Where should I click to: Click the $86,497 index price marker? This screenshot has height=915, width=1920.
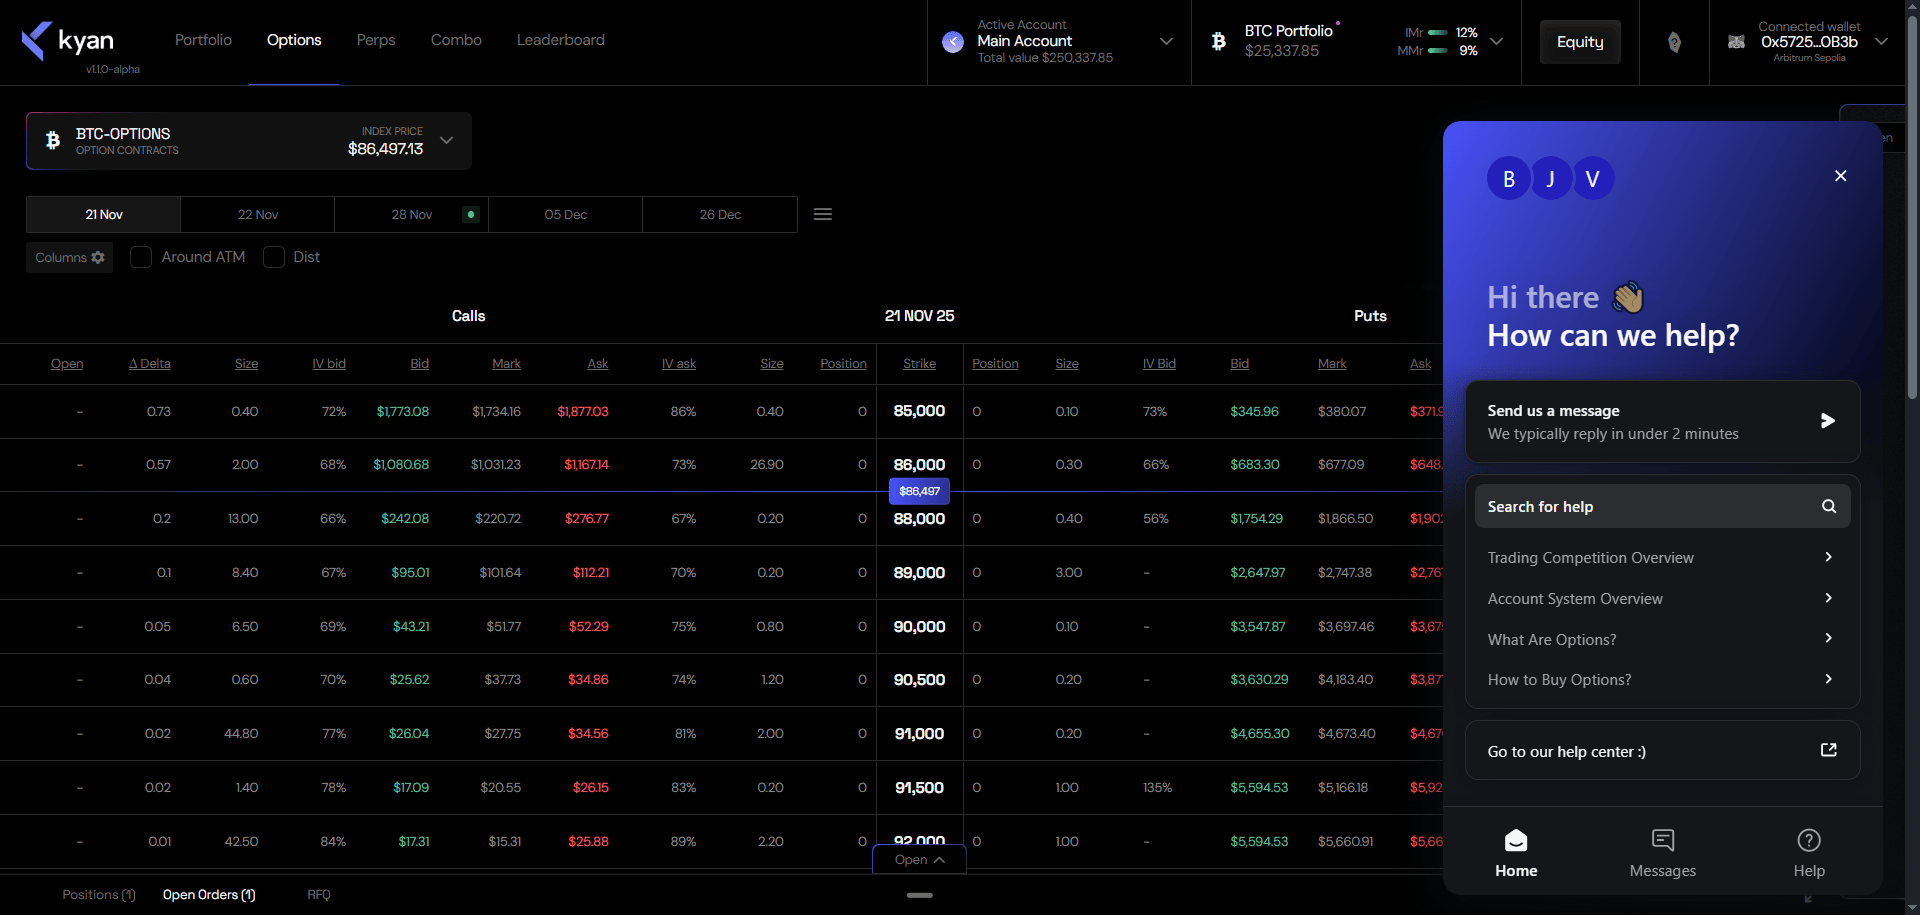tap(919, 491)
